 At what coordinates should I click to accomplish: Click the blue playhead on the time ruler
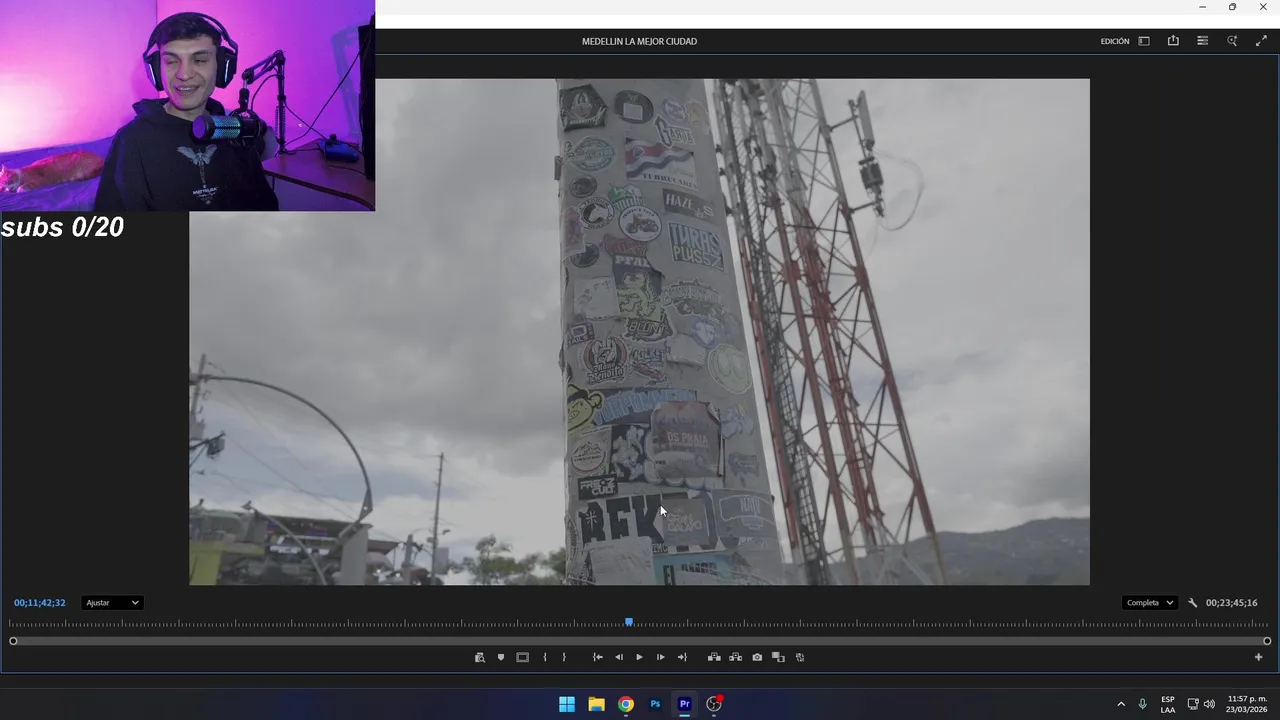(x=629, y=622)
